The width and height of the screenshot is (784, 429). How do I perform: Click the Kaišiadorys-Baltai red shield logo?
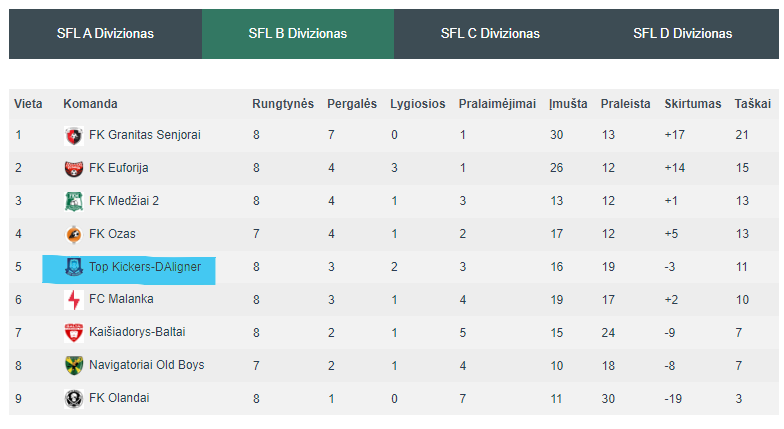pos(74,332)
